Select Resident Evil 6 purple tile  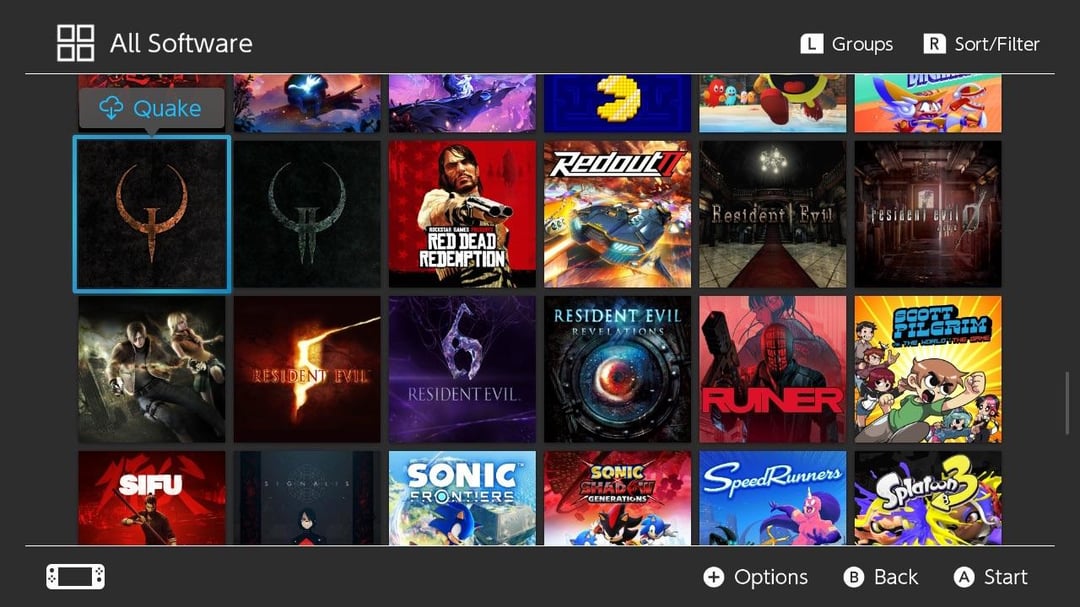click(x=462, y=369)
